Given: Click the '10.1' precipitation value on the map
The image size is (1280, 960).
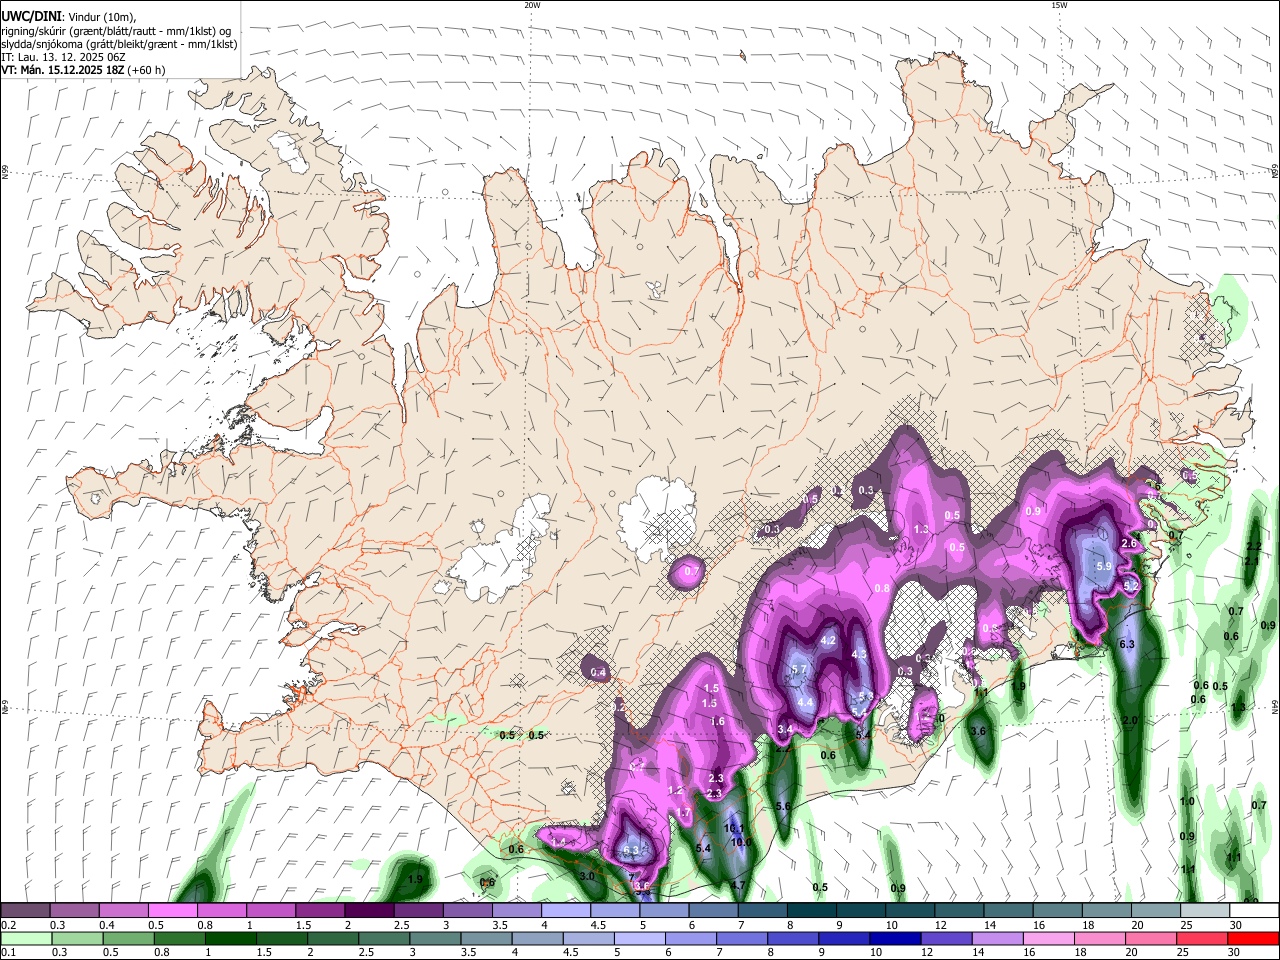Looking at the screenshot, I should [734, 828].
